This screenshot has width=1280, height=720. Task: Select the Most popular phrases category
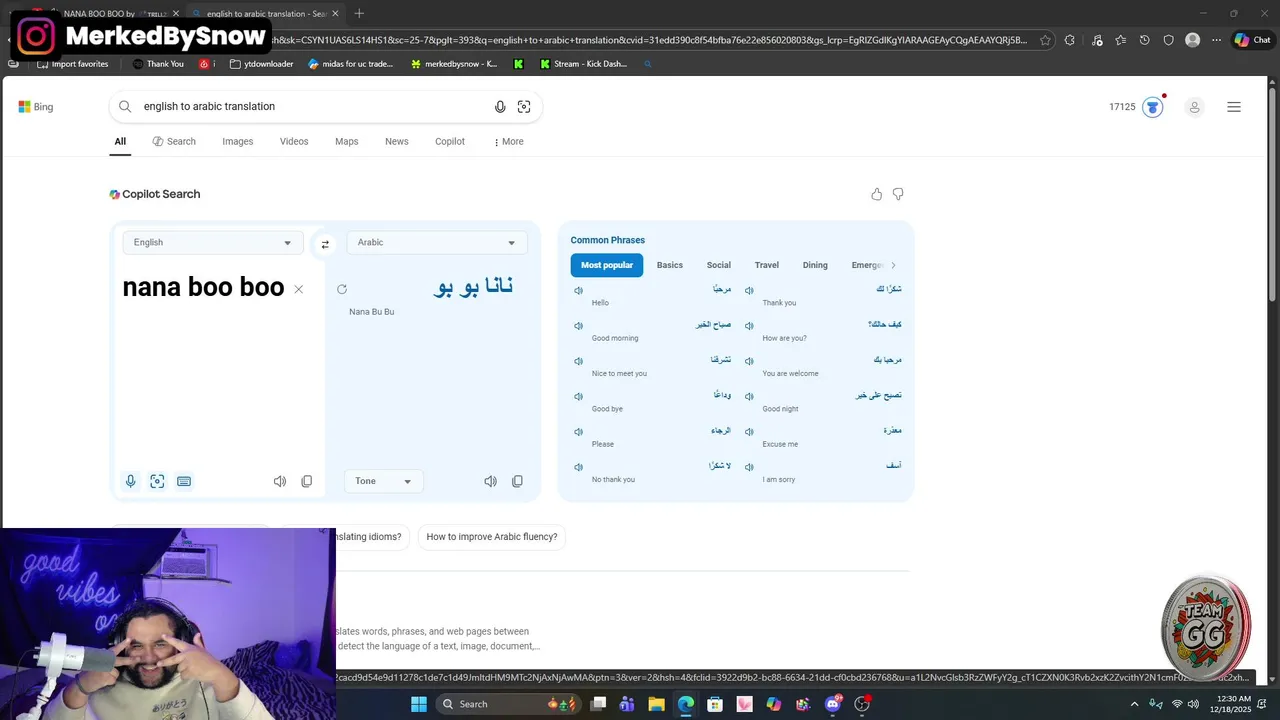pyautogui.click(x=607, y=265)
